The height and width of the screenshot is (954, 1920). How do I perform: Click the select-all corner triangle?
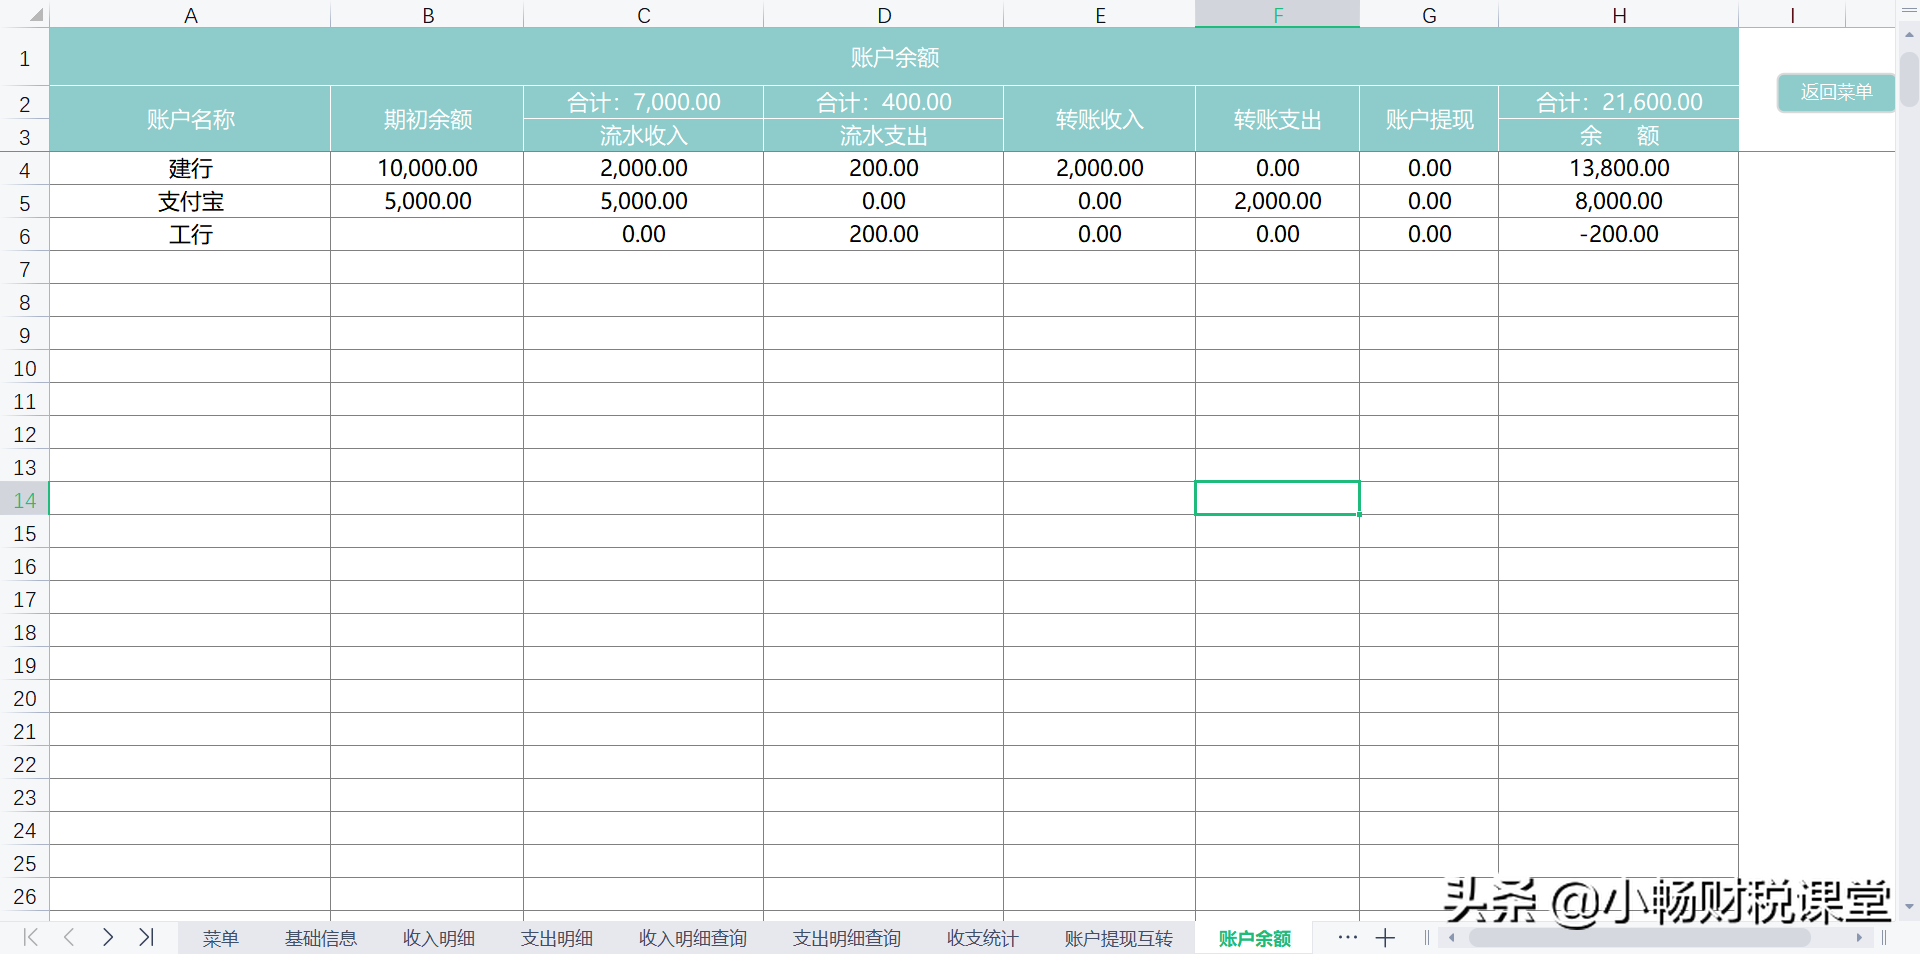(x=35, y=15)
